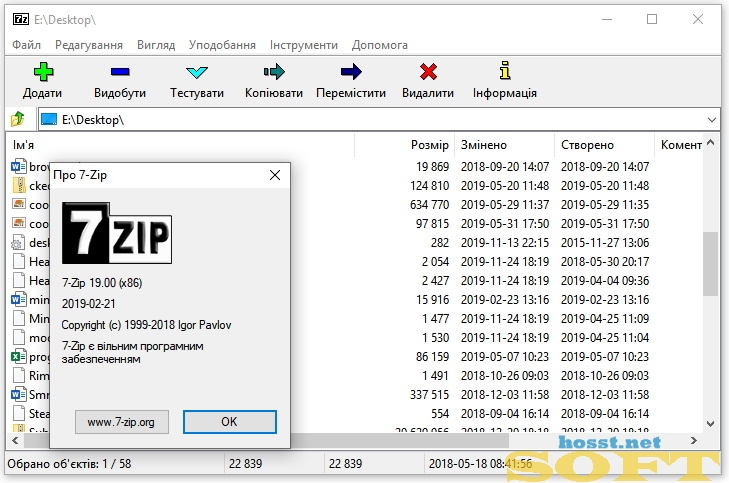
Task: Select the Excel file icon for 'pro' row
Action: 19,357
